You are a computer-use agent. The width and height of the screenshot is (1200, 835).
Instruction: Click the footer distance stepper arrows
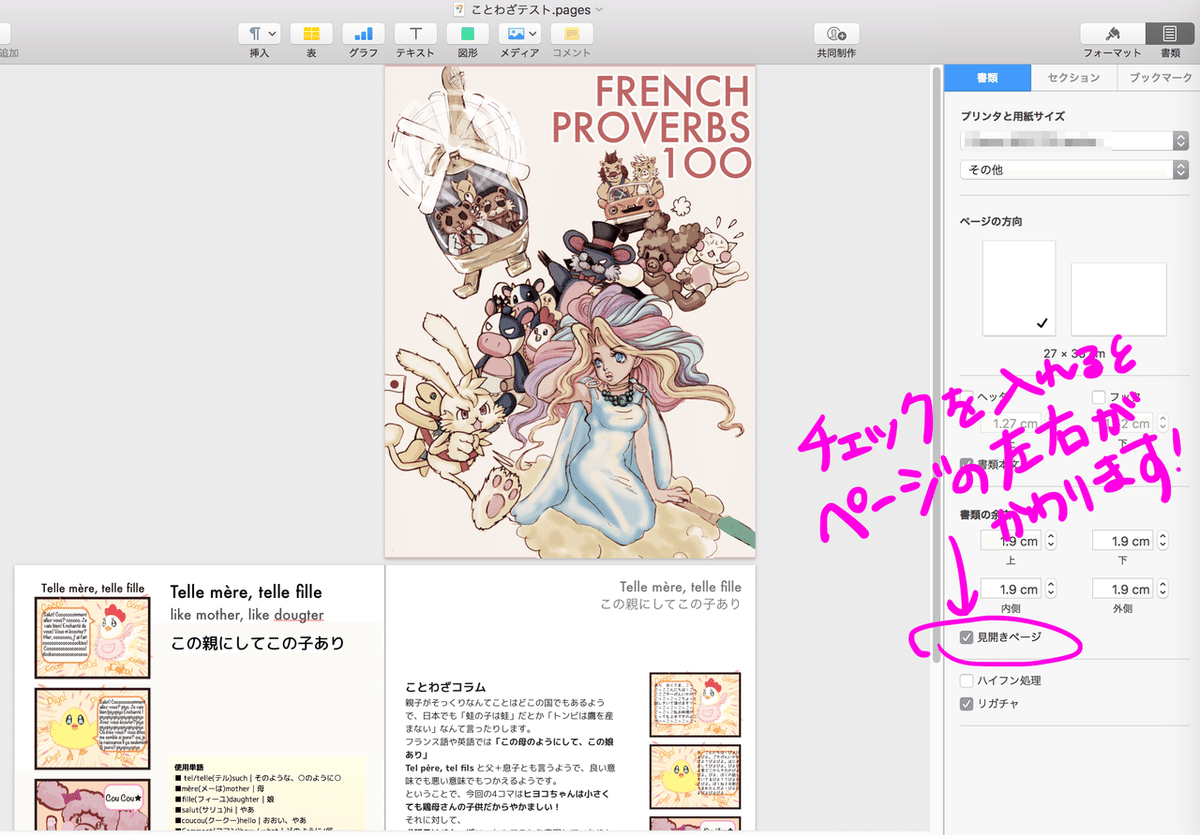pyautogui.click(x=1162, y=423)
